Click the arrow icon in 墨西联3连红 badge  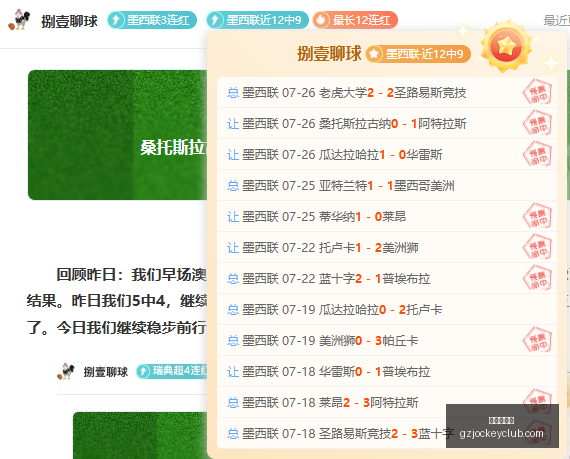[116, 20]
